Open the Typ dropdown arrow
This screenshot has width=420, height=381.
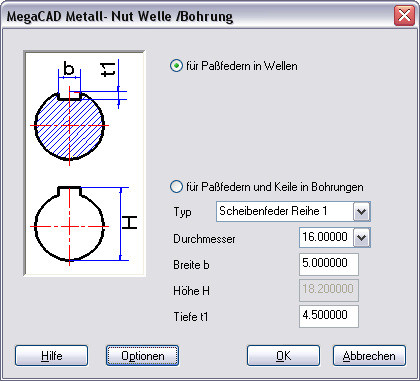[361, 211]
